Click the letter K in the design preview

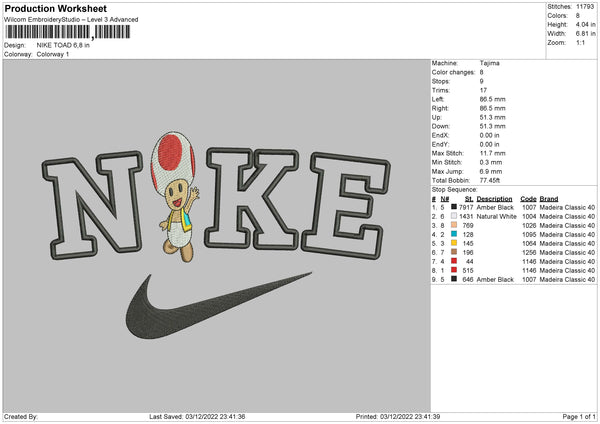tap(251, 199)
